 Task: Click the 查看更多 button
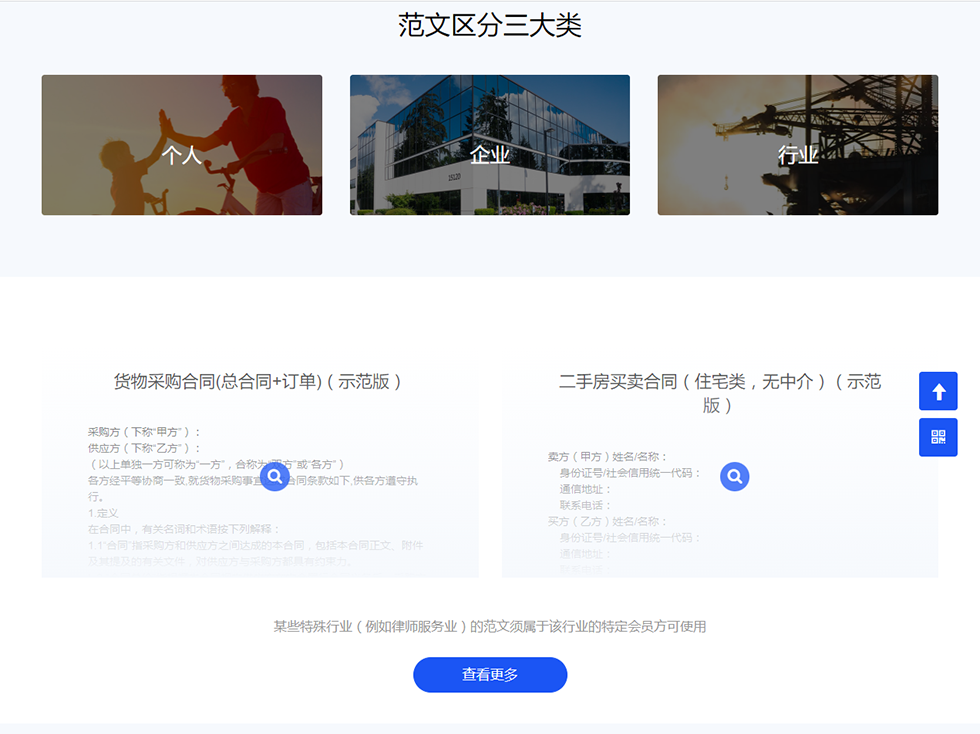click(x=490, y=675)
